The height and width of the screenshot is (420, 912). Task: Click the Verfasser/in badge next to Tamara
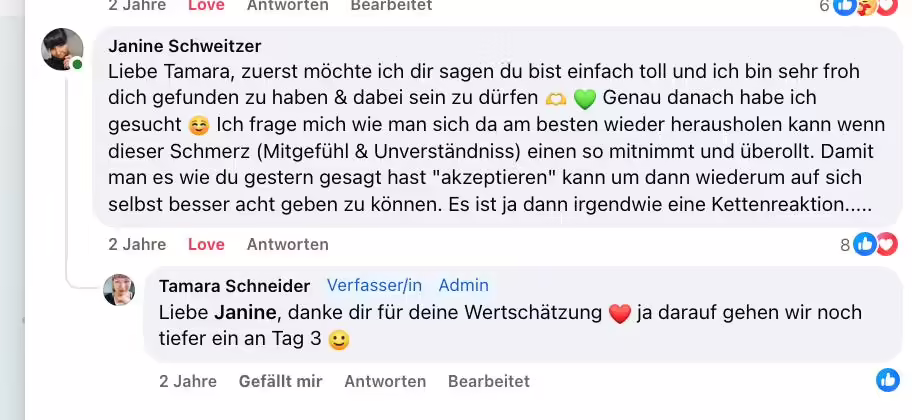374,286
